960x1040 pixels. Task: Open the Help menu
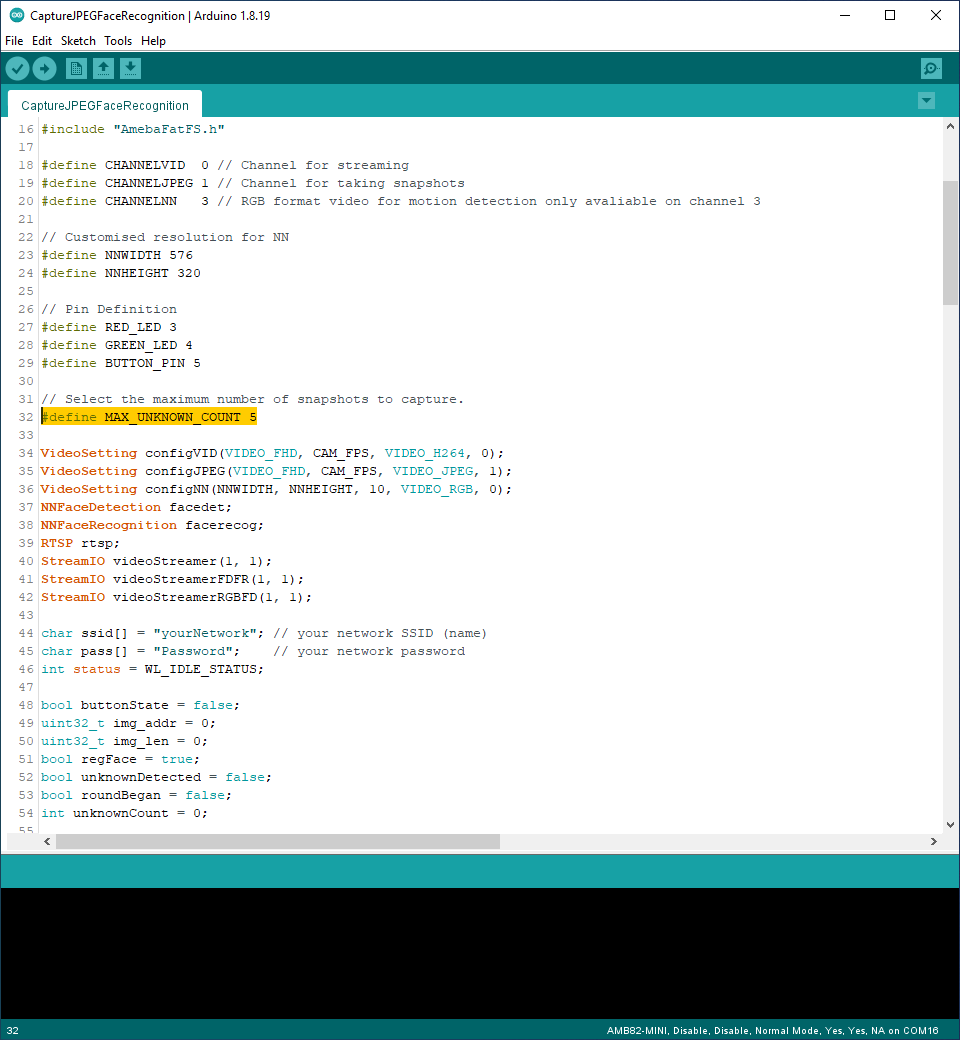(x=153, y=41)
